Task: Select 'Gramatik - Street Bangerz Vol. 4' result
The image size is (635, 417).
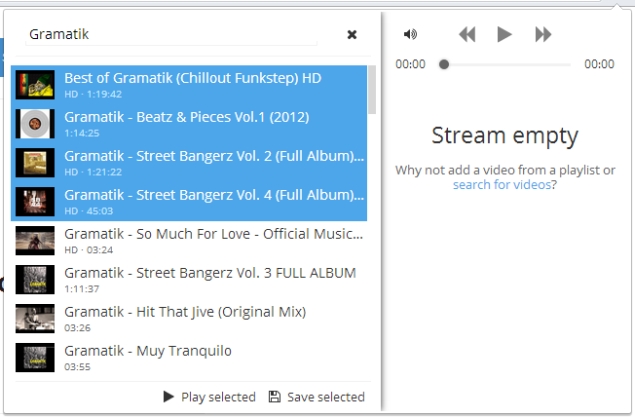Action: click(189, 201)
